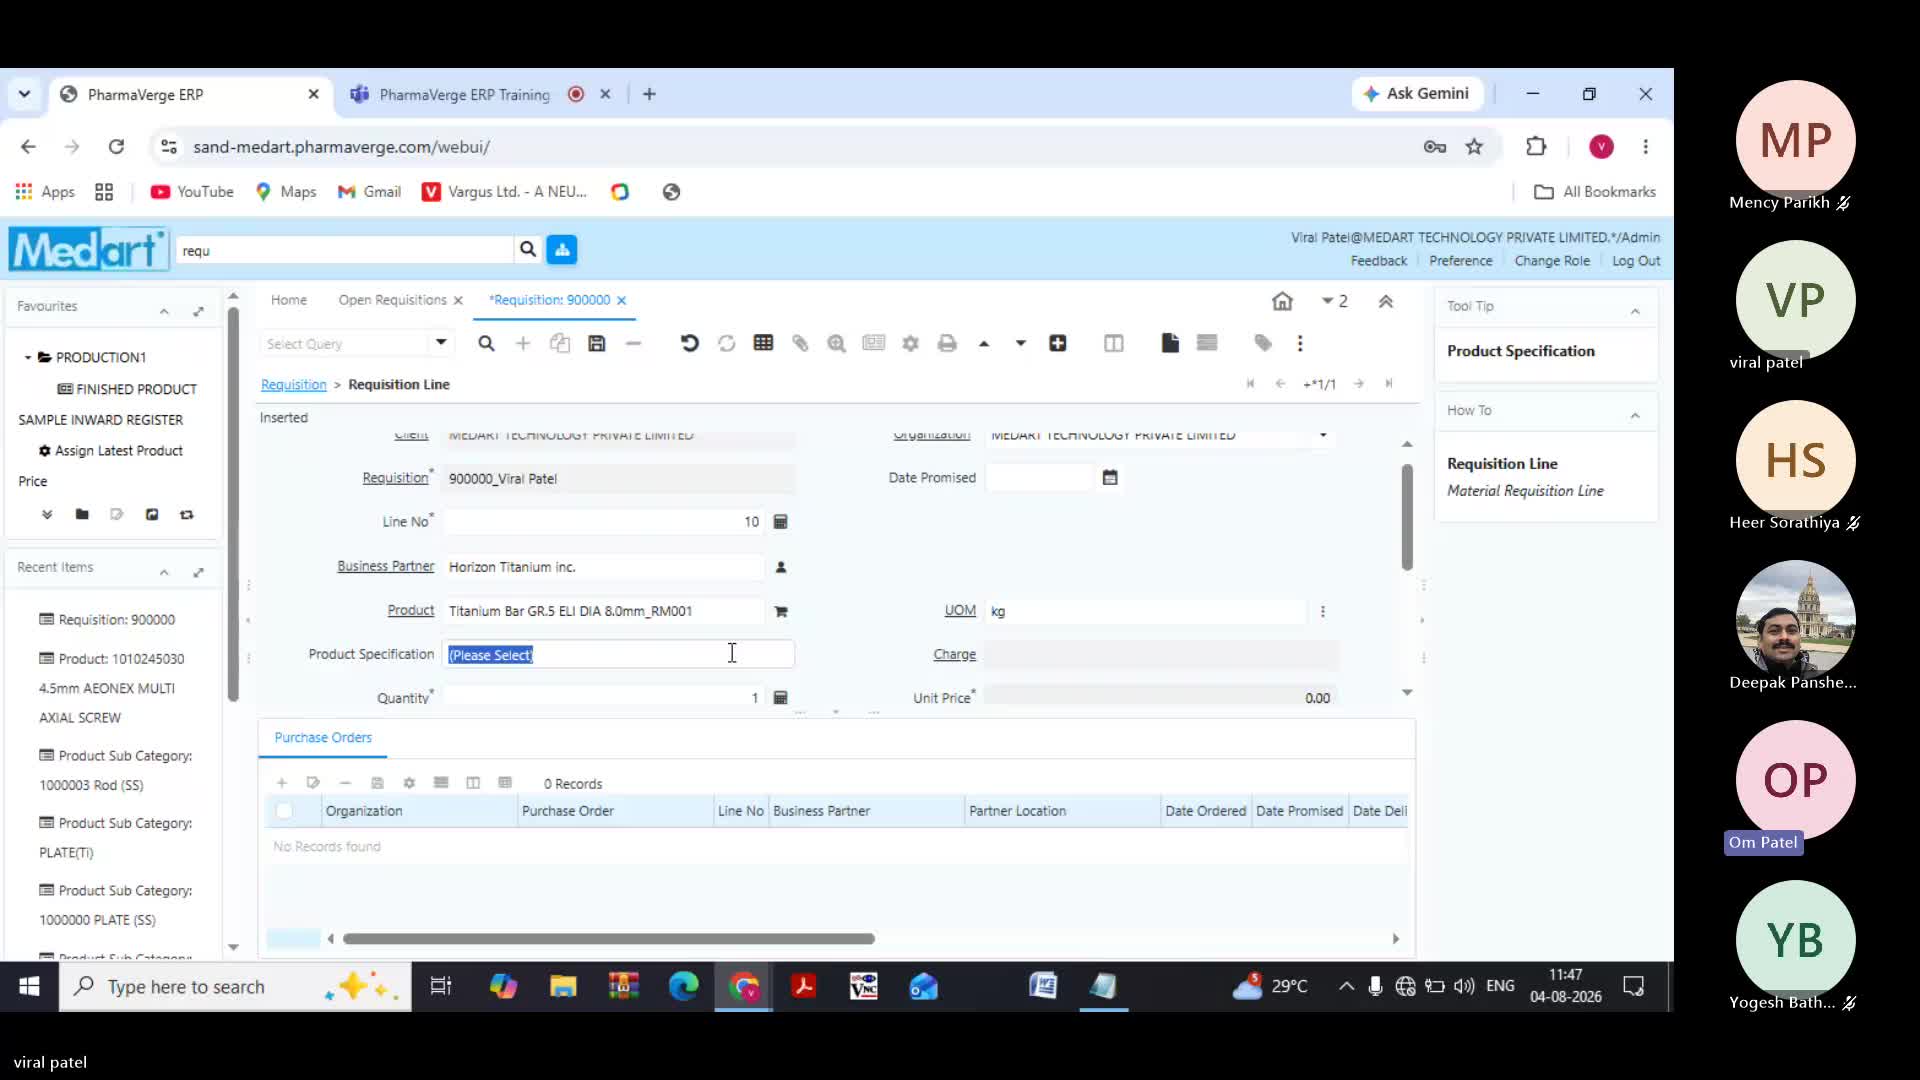The image size is (1920, 1080).
Task: Click the split panel layout icon in the toolbar
Action: pos(1113,343)
